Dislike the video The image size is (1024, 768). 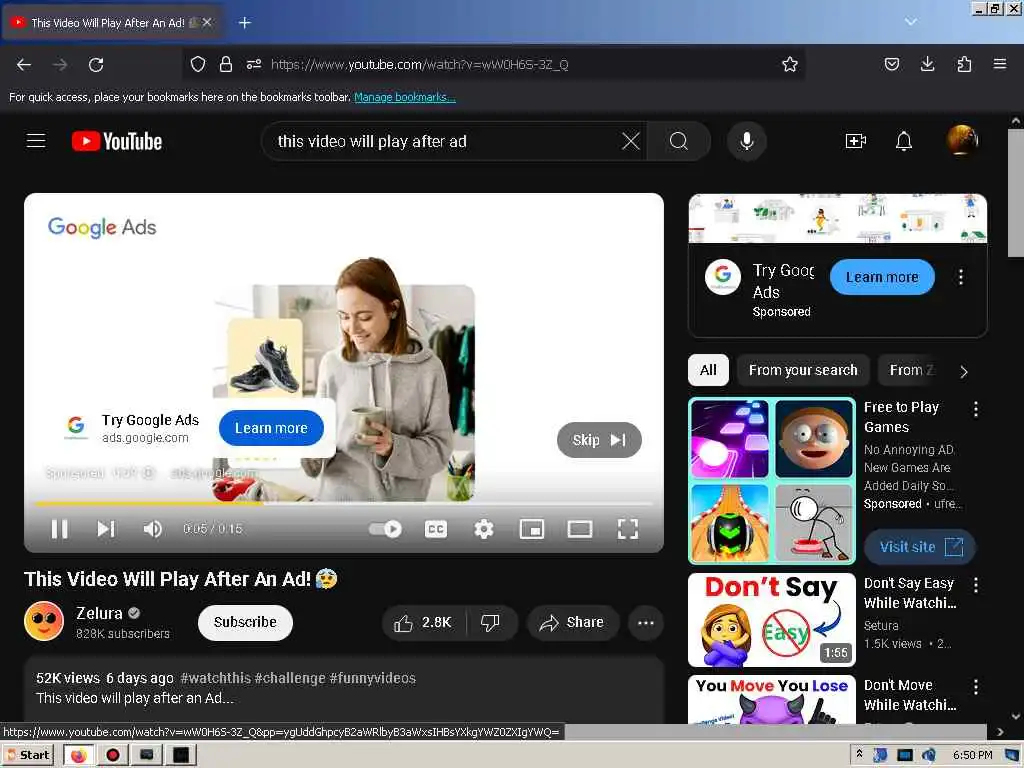pos(490,622)
